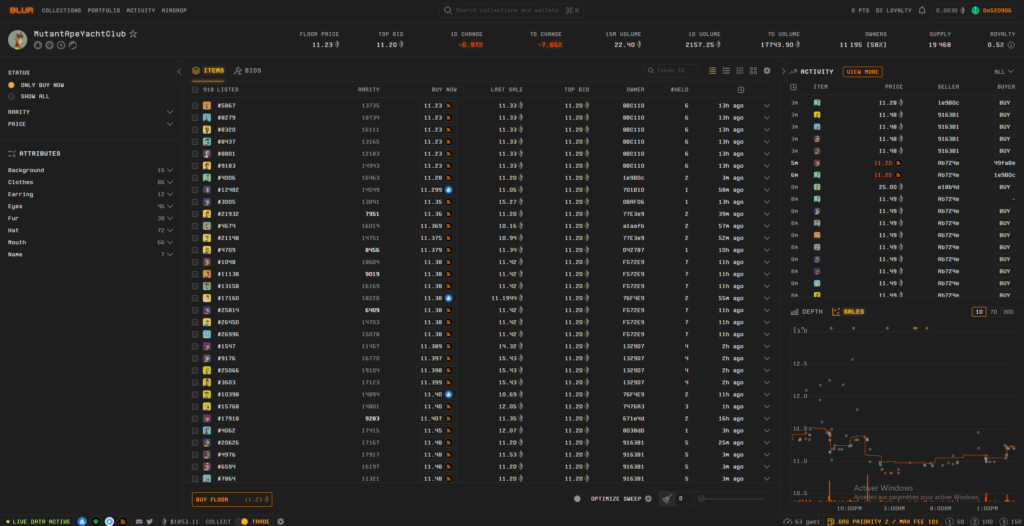Viewport: 1024px width, 526px height.
Task: Click the gas pump priority icon
Action: click(831, 521)
